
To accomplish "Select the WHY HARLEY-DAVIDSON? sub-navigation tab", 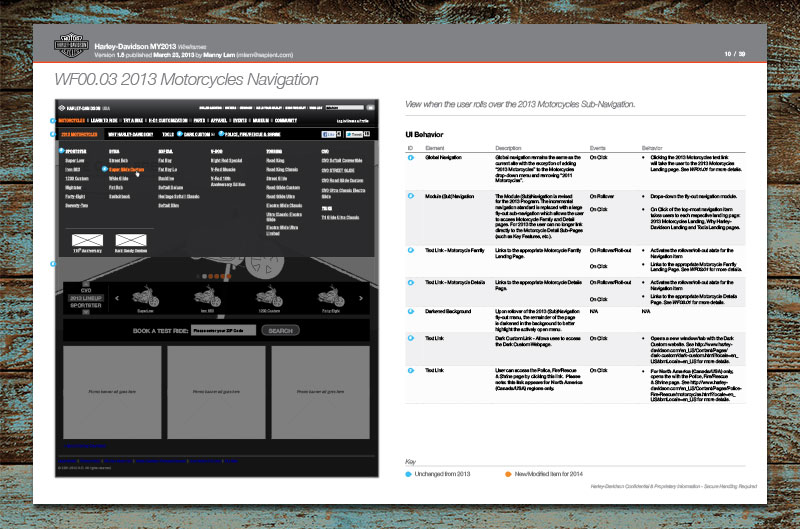I will (131, 134).
